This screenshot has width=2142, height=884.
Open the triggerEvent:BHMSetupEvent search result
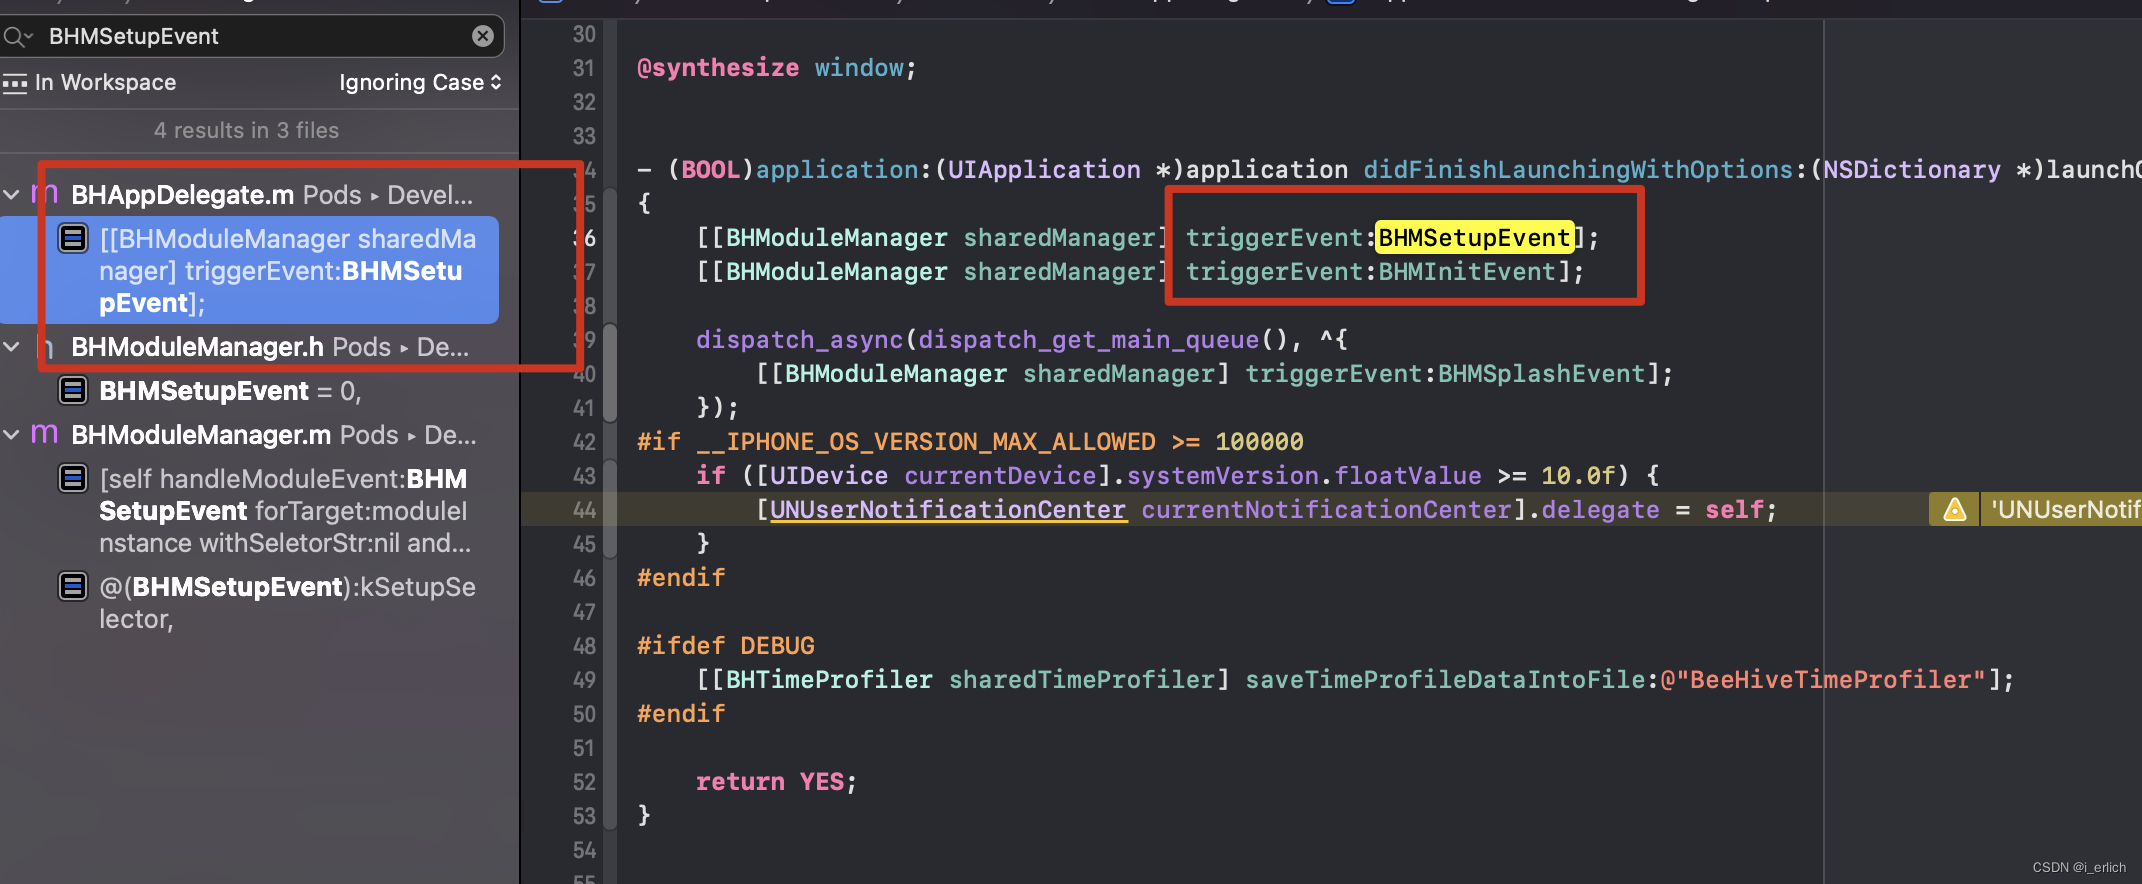click(250, 270)
